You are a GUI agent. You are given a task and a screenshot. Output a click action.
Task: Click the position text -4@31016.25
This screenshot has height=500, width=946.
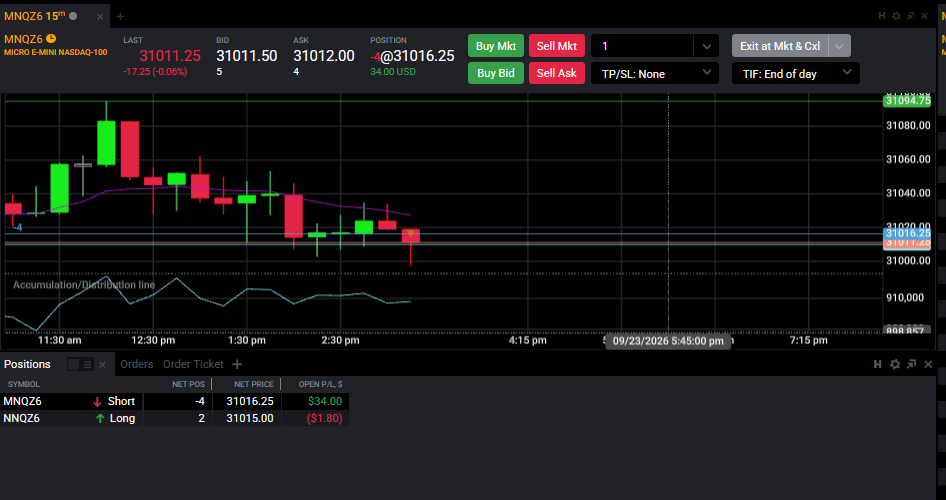(x=412, y=56)
